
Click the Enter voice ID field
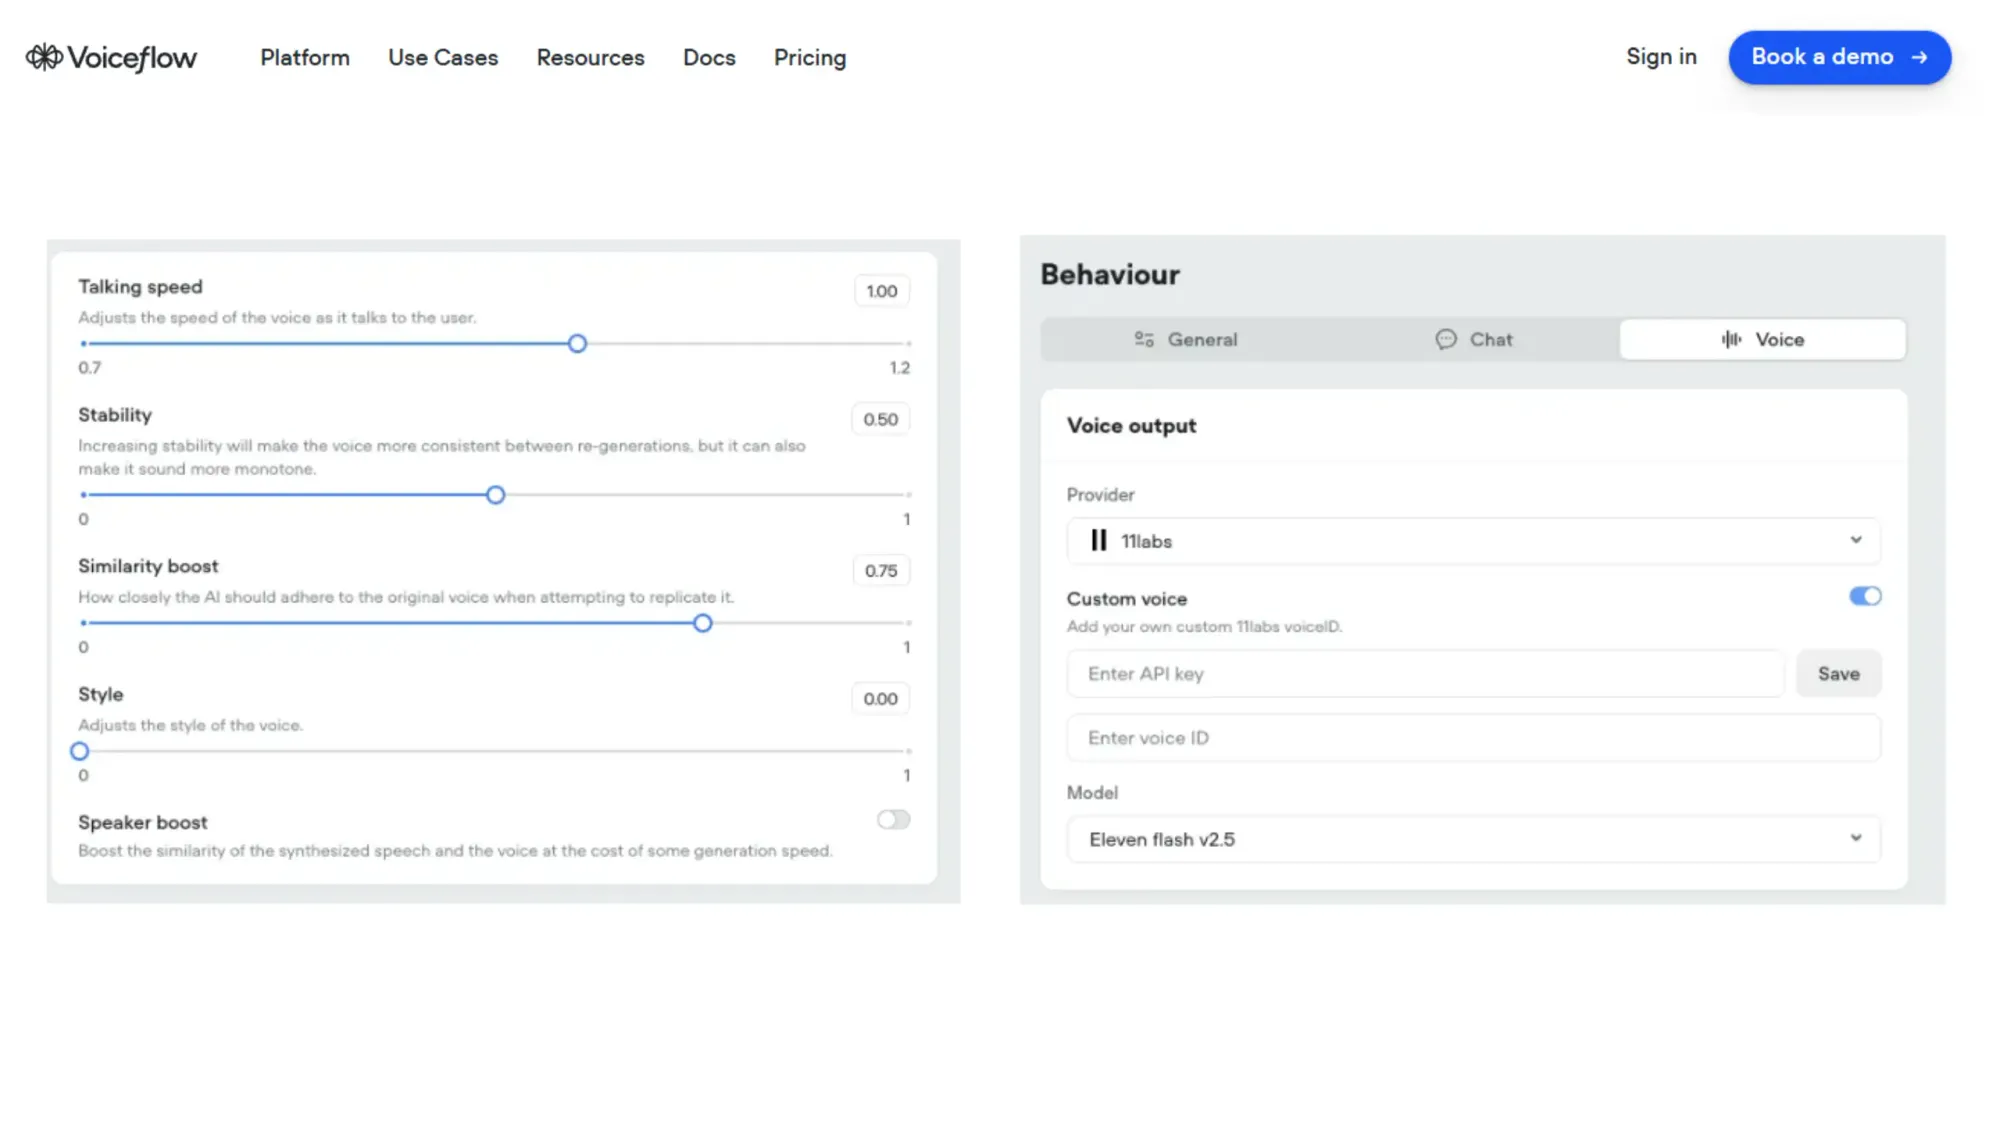[x=1474, y=737]
